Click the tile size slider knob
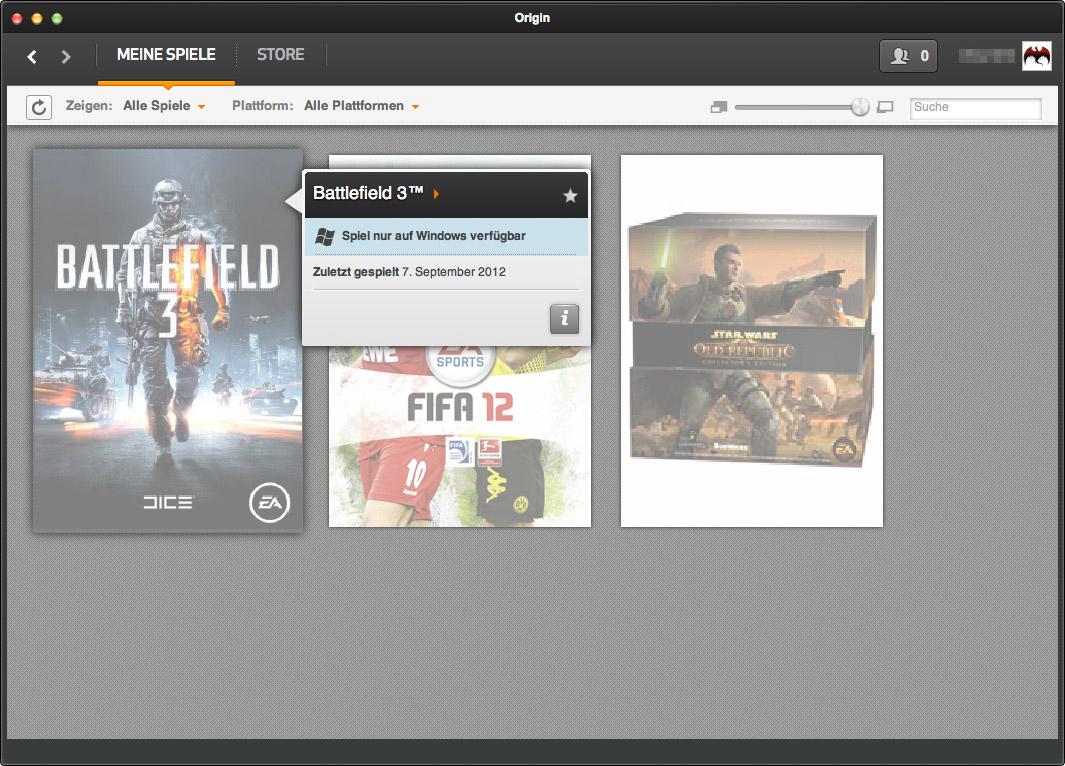Screen dimensions: 1065x766 coord(860,107)
